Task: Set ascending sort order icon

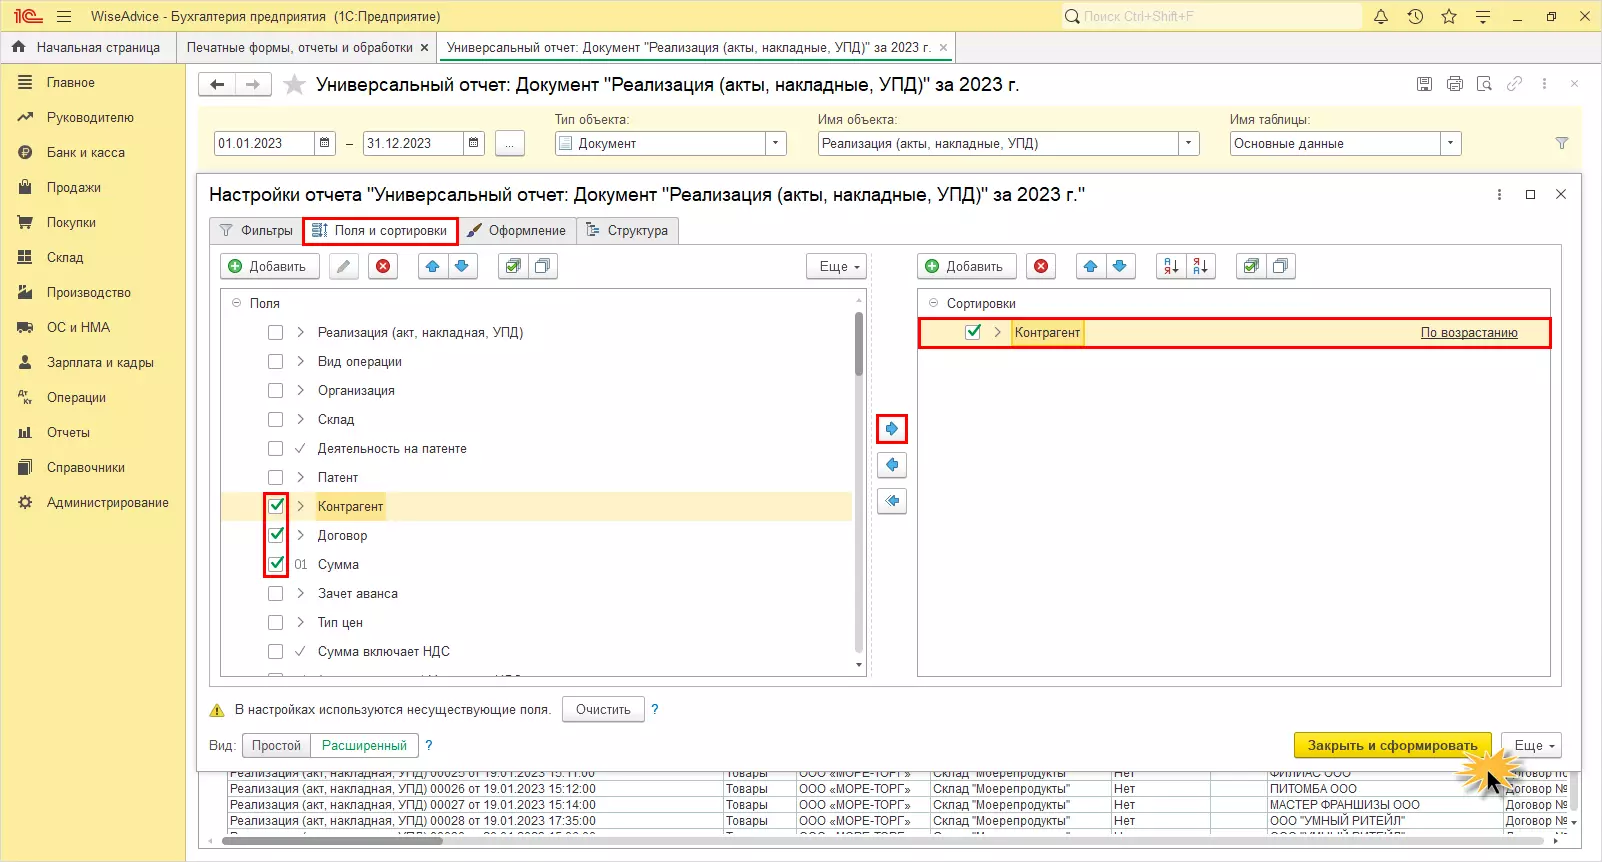Action: coord(1171,266)
